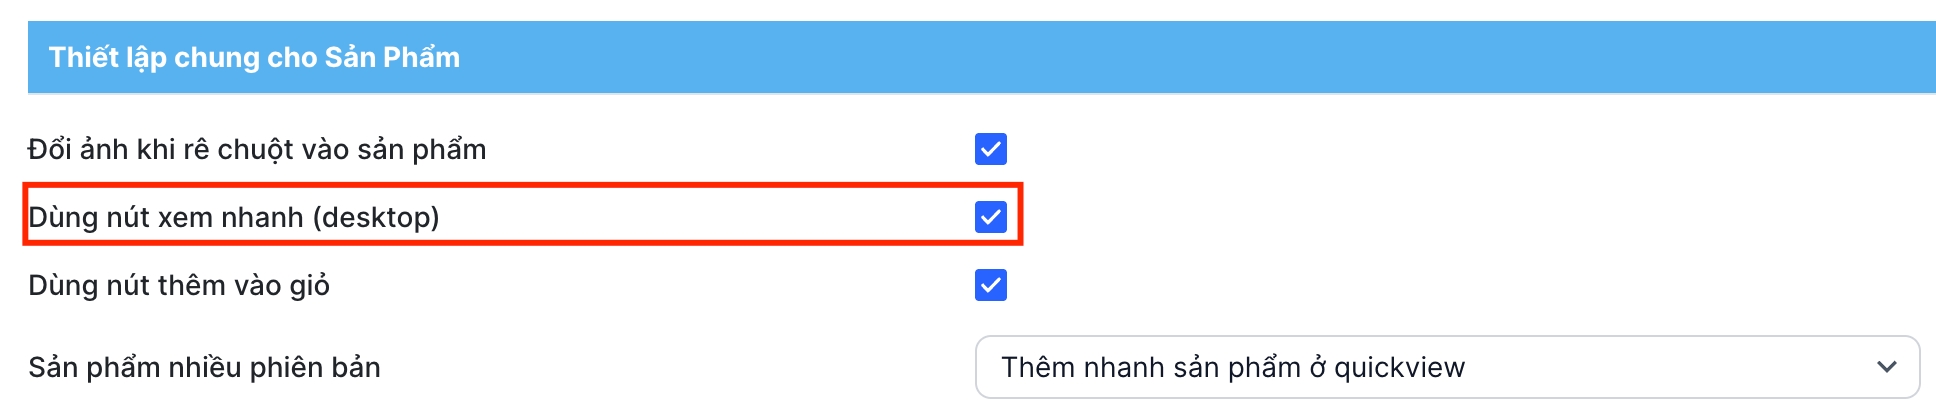The width and height of the screenshot is (1936, 416).
Task: Click the 'Thiết lập chung cho Sản Phẩm' header
Action: pos(254,57)
